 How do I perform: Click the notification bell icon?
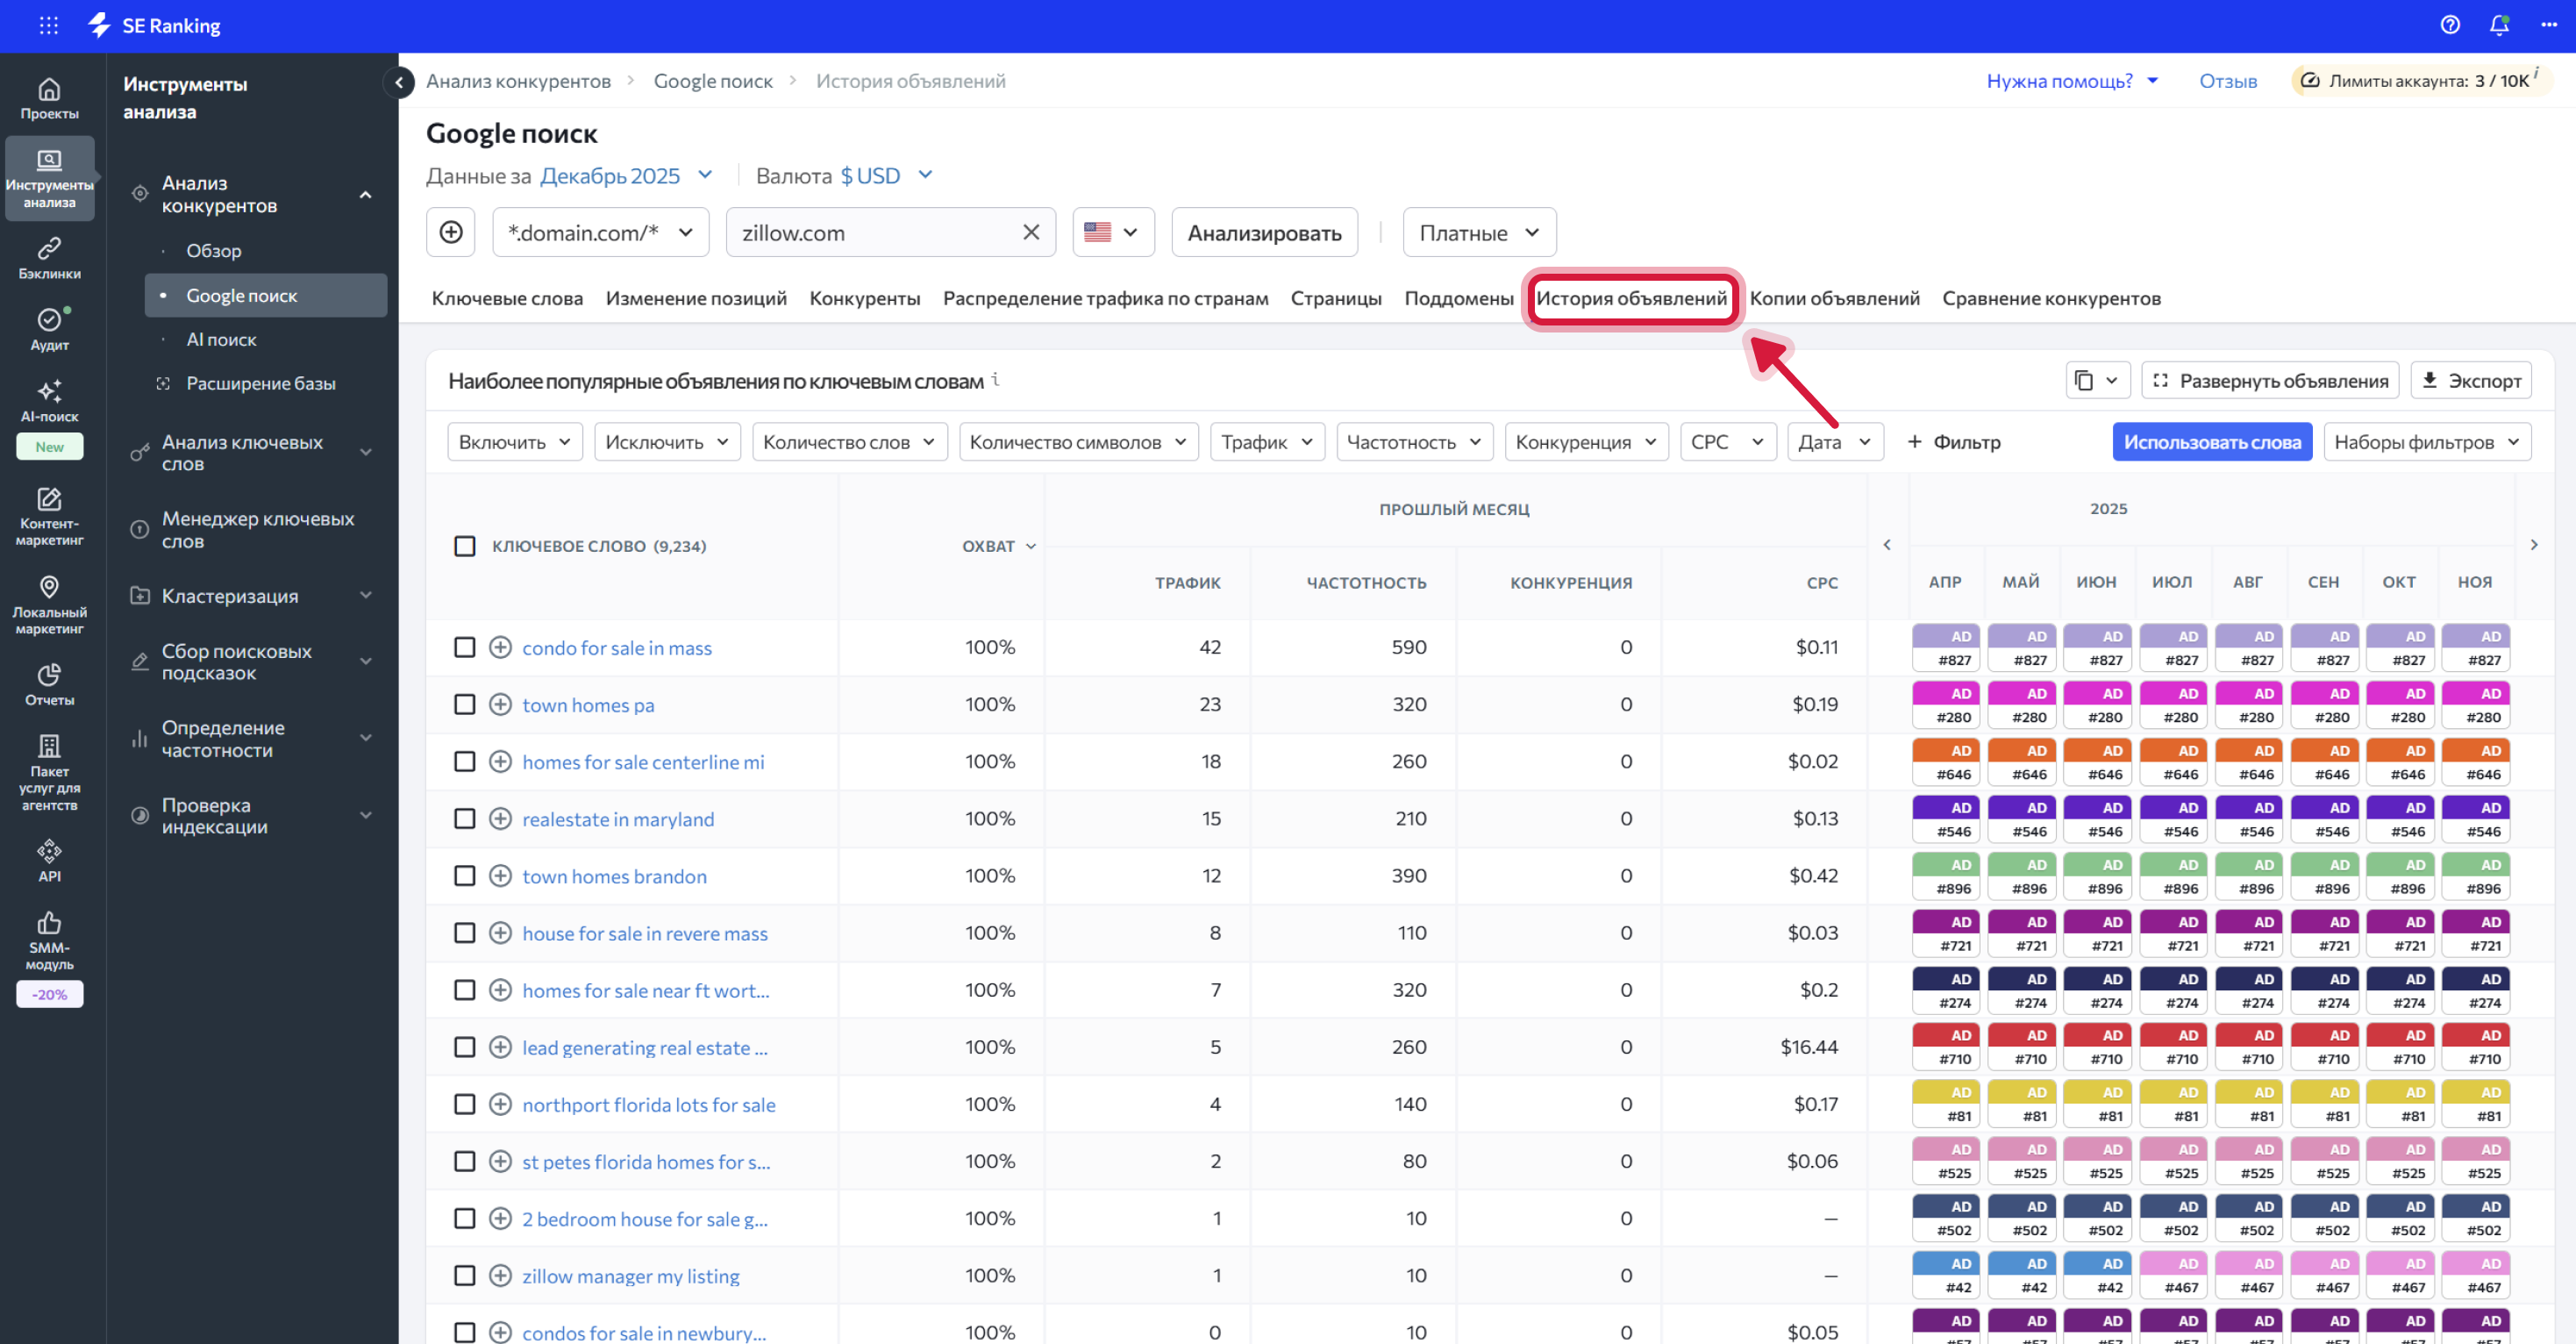[x=2498, y=25]
